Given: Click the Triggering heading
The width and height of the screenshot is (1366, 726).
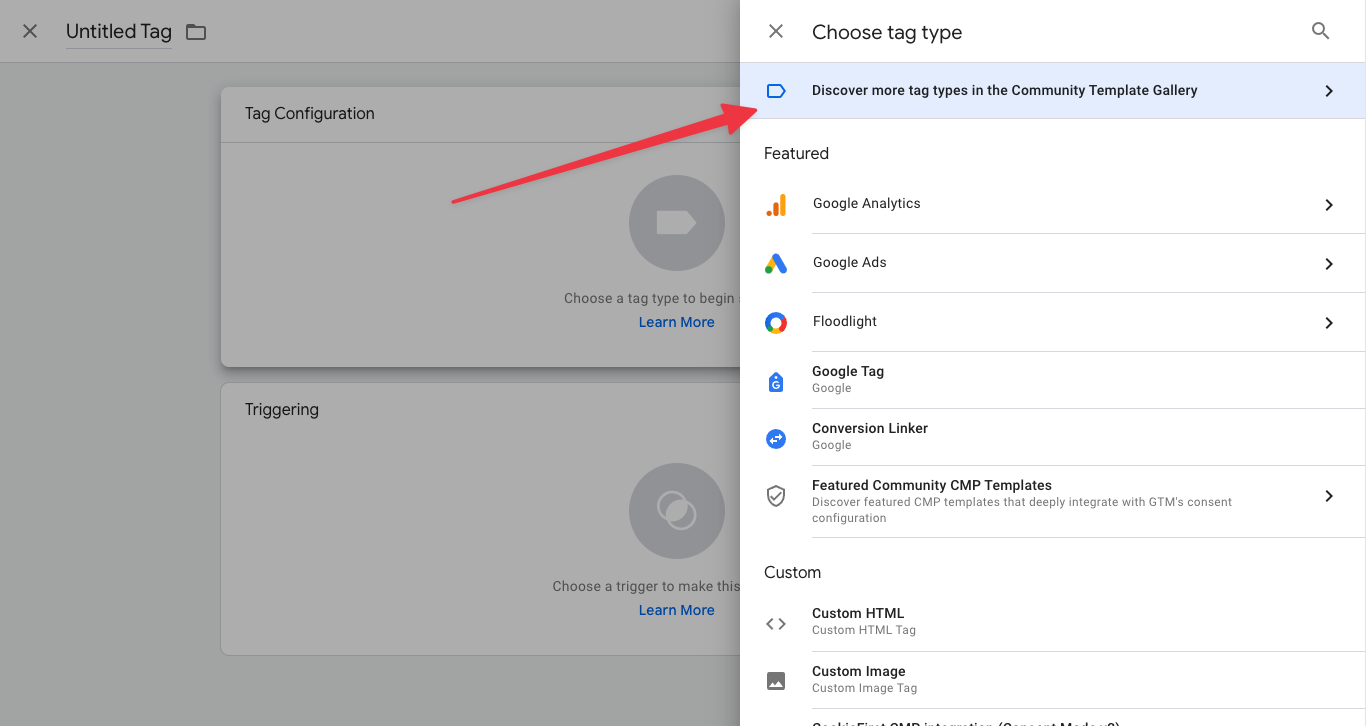Looking at the screenshot, I should [282, 410].
